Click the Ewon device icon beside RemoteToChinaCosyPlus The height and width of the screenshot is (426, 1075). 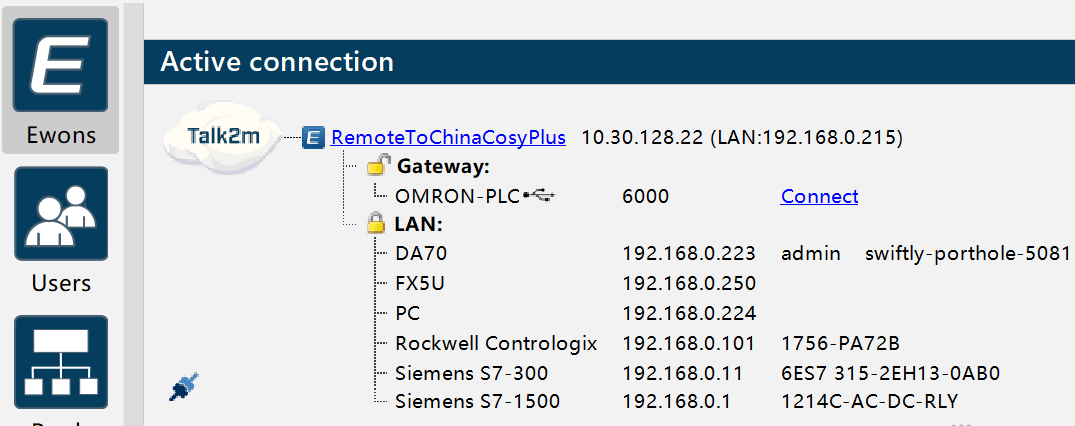[x=313, y=137]
